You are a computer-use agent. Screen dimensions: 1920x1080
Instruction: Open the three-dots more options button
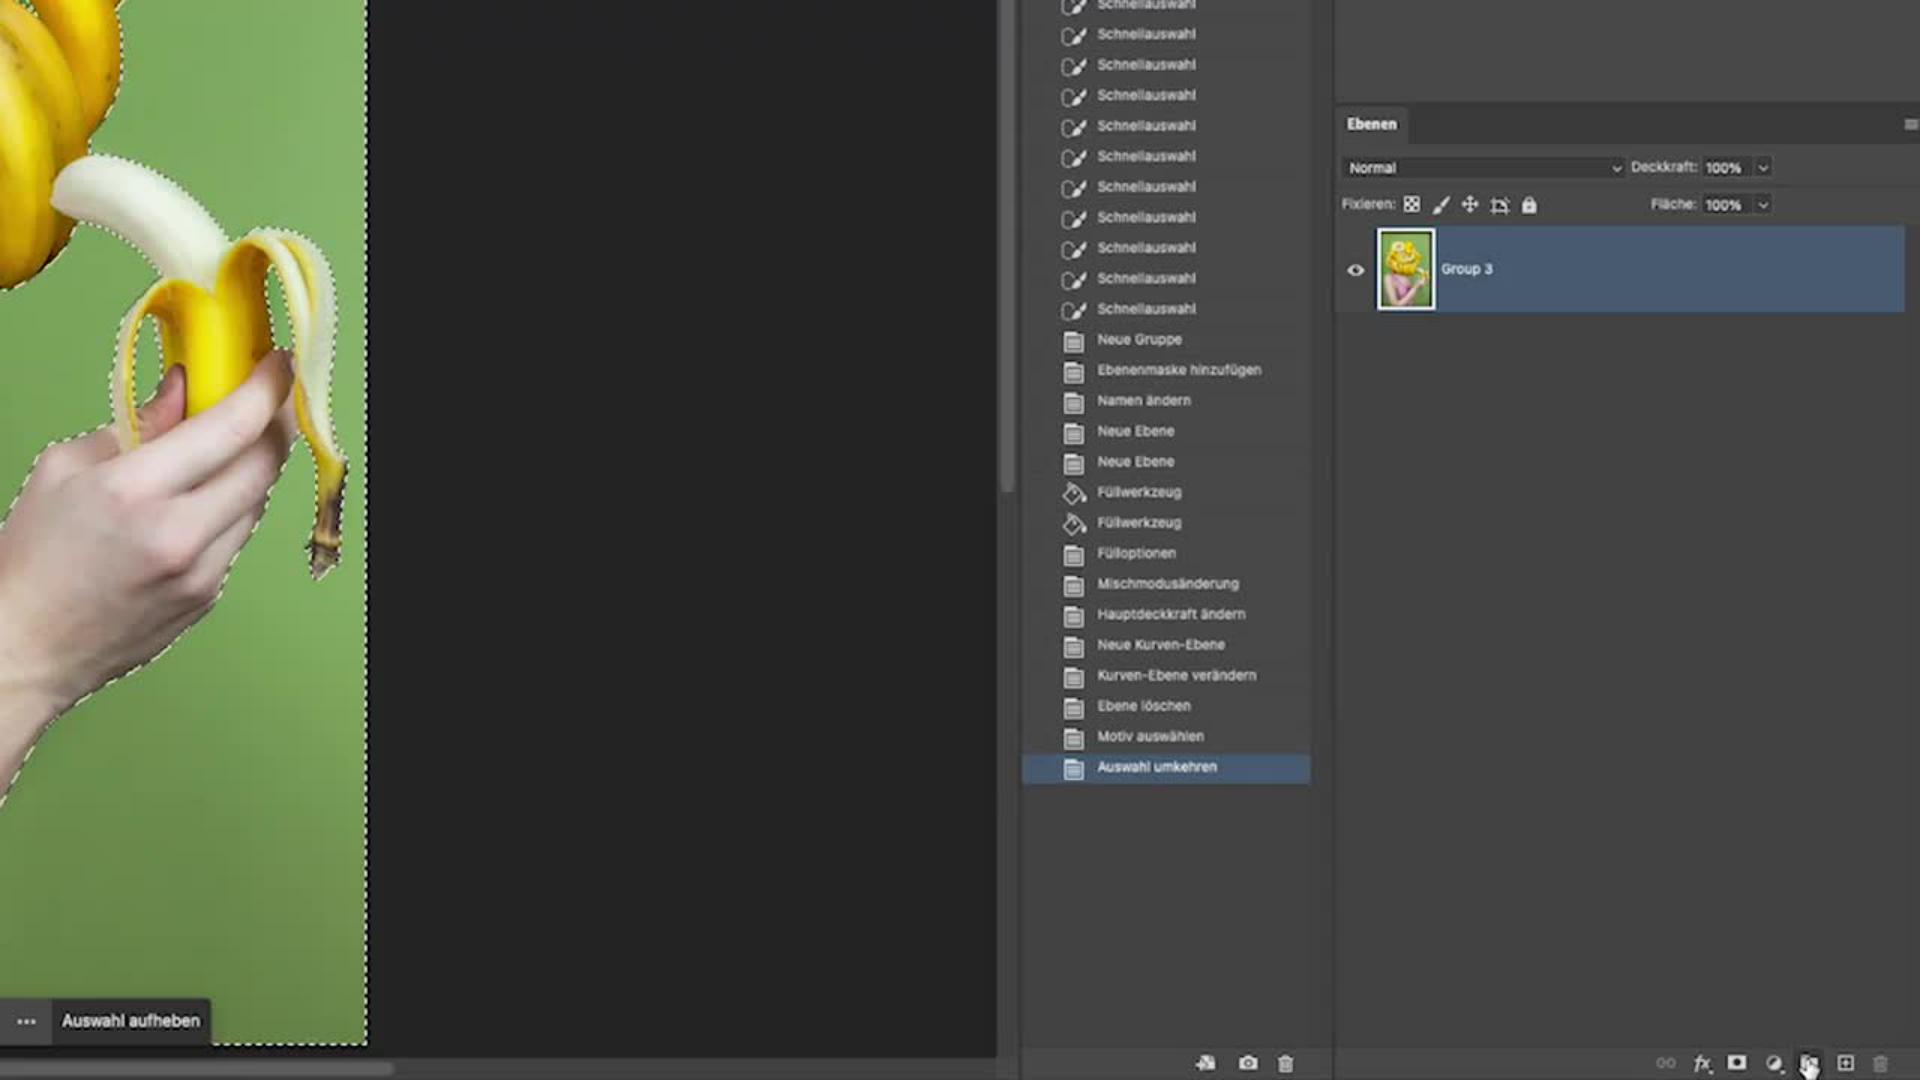point(27,1021)
